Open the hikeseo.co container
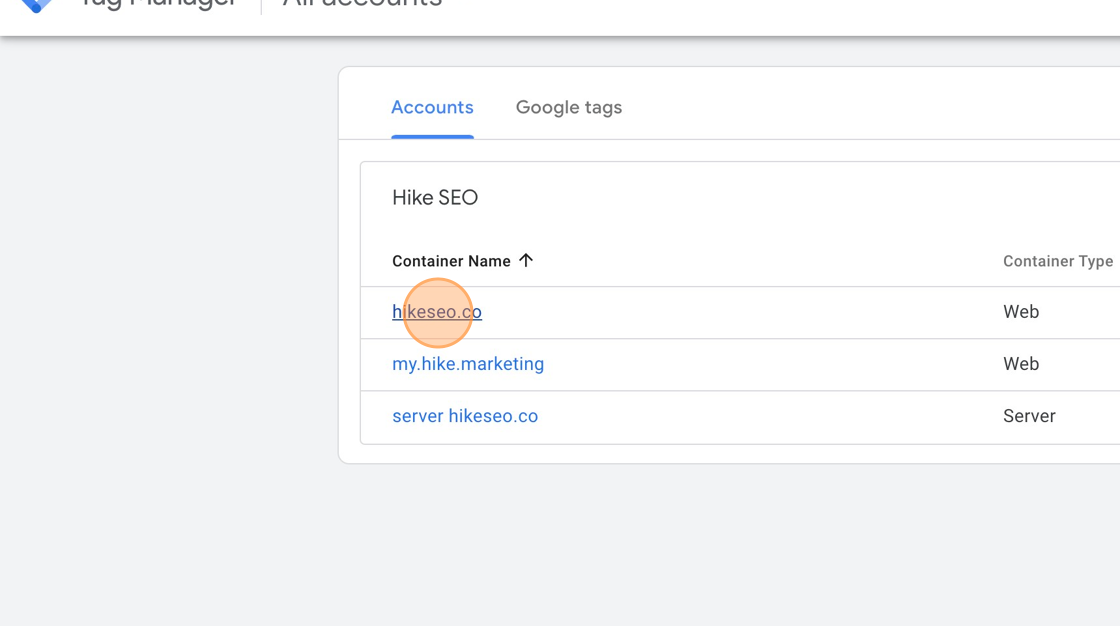1120x626 pixels. (x=436, y=312)
